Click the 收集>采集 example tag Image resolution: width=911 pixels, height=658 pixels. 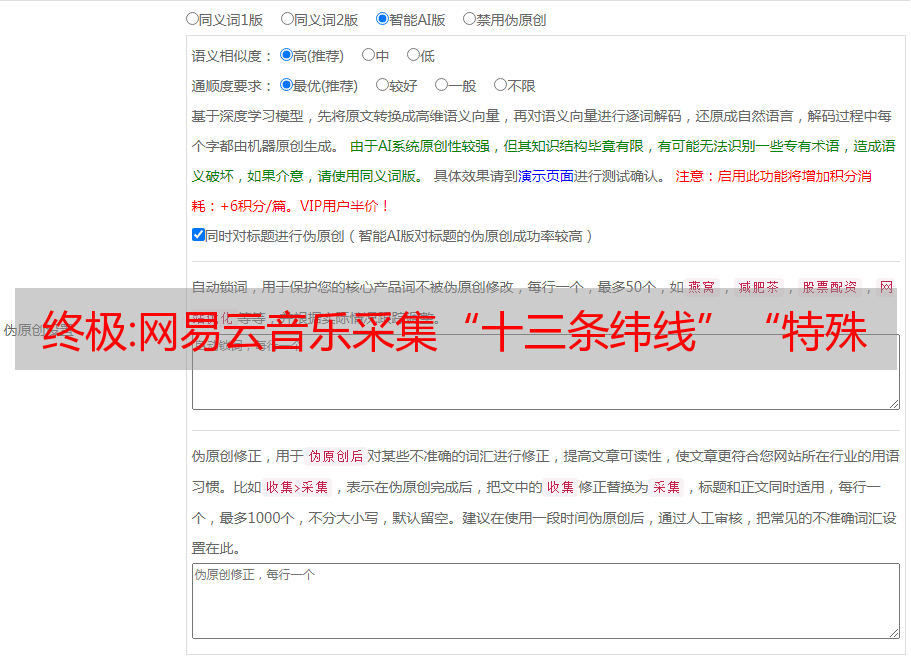click(297, 488)
